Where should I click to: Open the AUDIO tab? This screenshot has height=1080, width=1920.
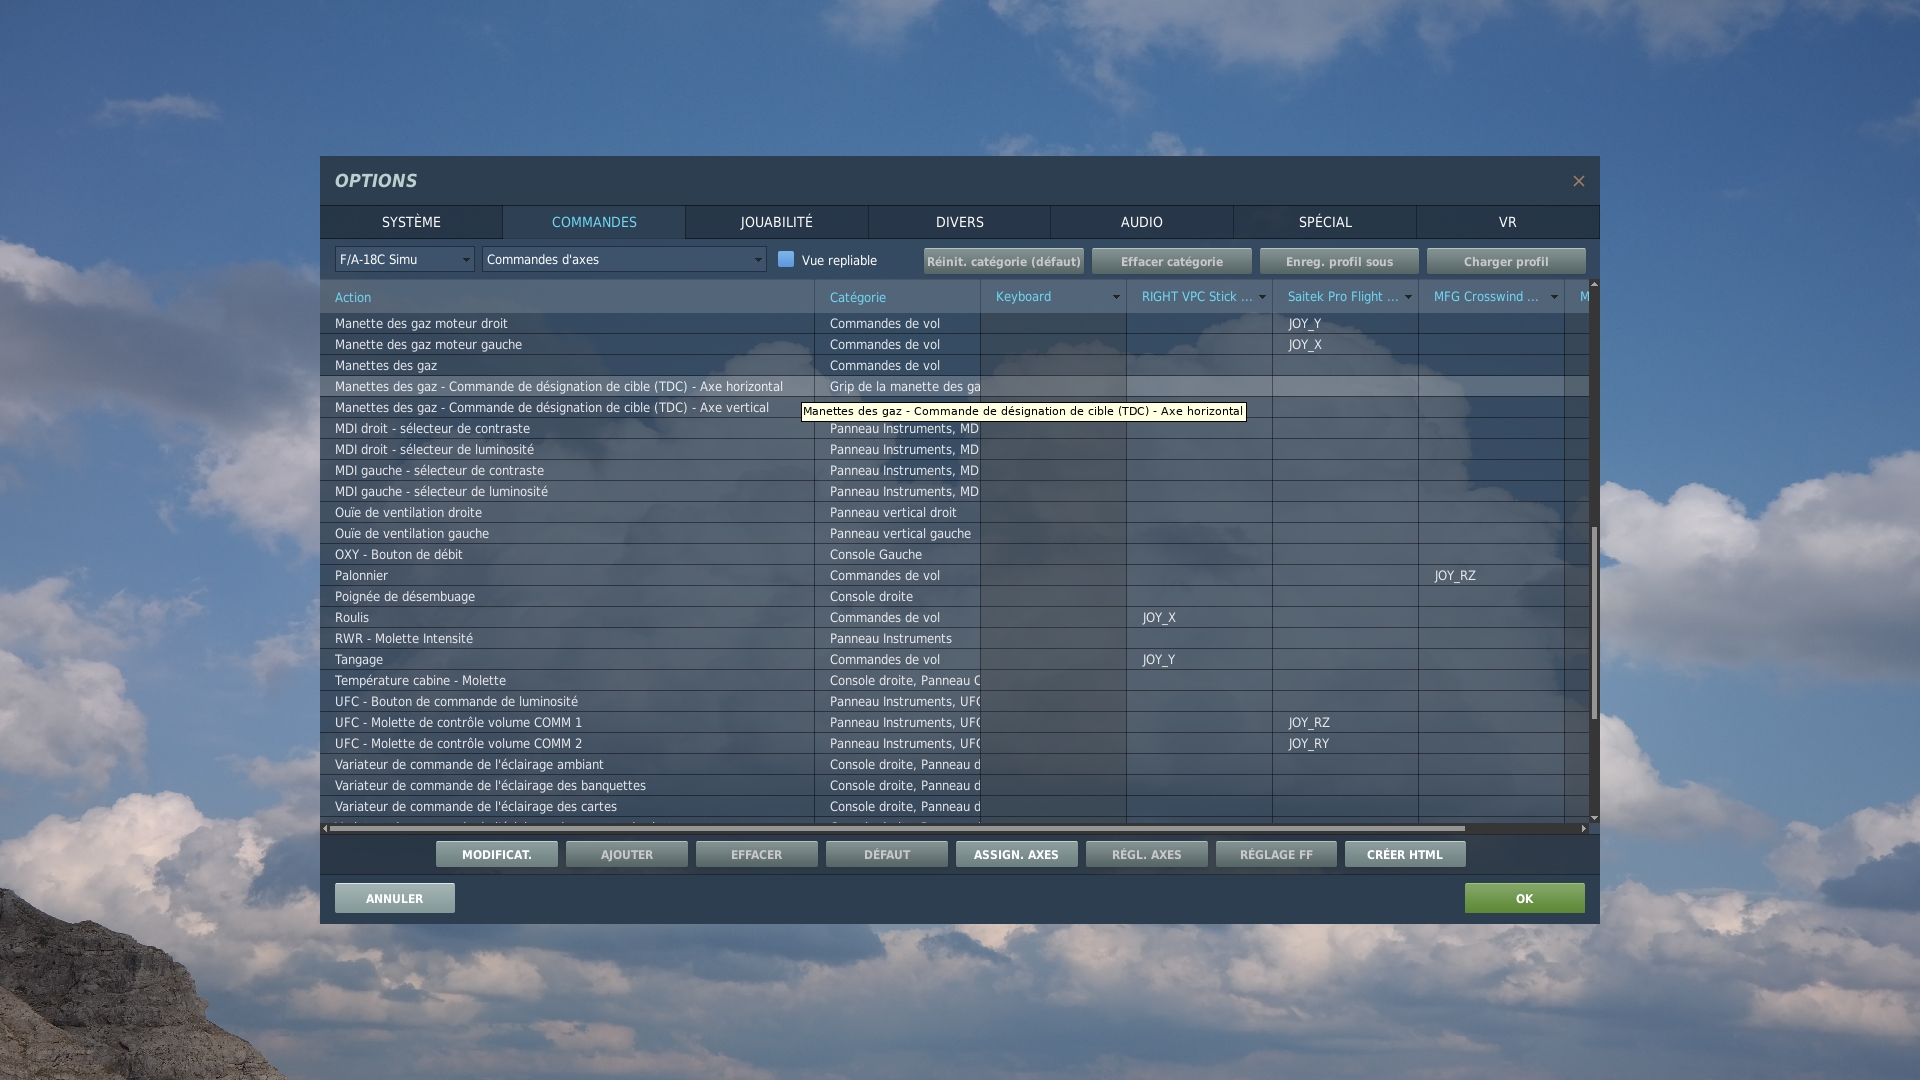[x=1141, y=222]
